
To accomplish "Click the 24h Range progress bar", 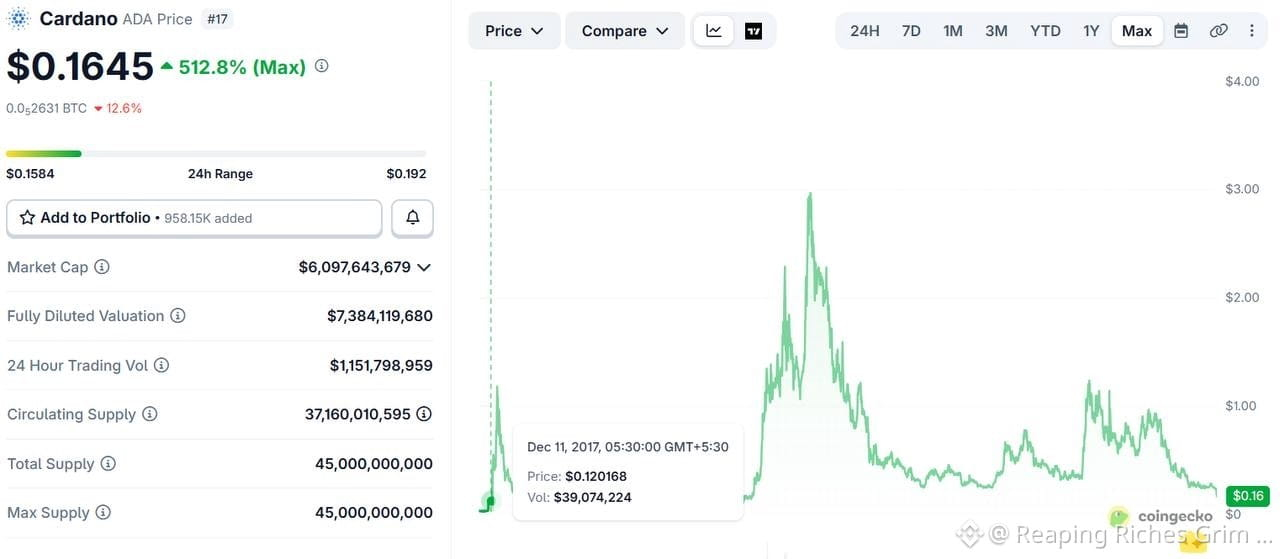I will pos(216,153).
